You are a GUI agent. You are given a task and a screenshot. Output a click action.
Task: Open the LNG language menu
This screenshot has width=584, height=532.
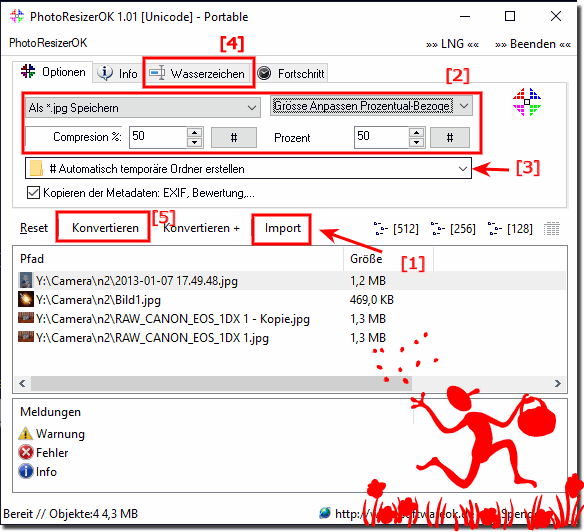pyautogui.click(x=453, y=44)
